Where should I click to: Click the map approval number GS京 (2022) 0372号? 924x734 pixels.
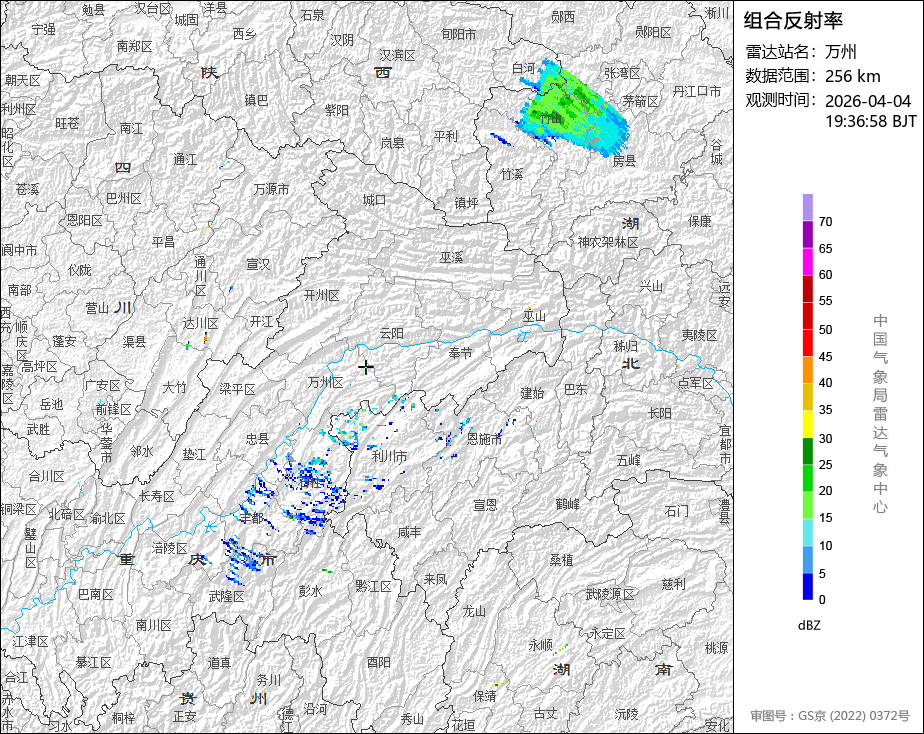pyautogui.click(x=854, y=716)
